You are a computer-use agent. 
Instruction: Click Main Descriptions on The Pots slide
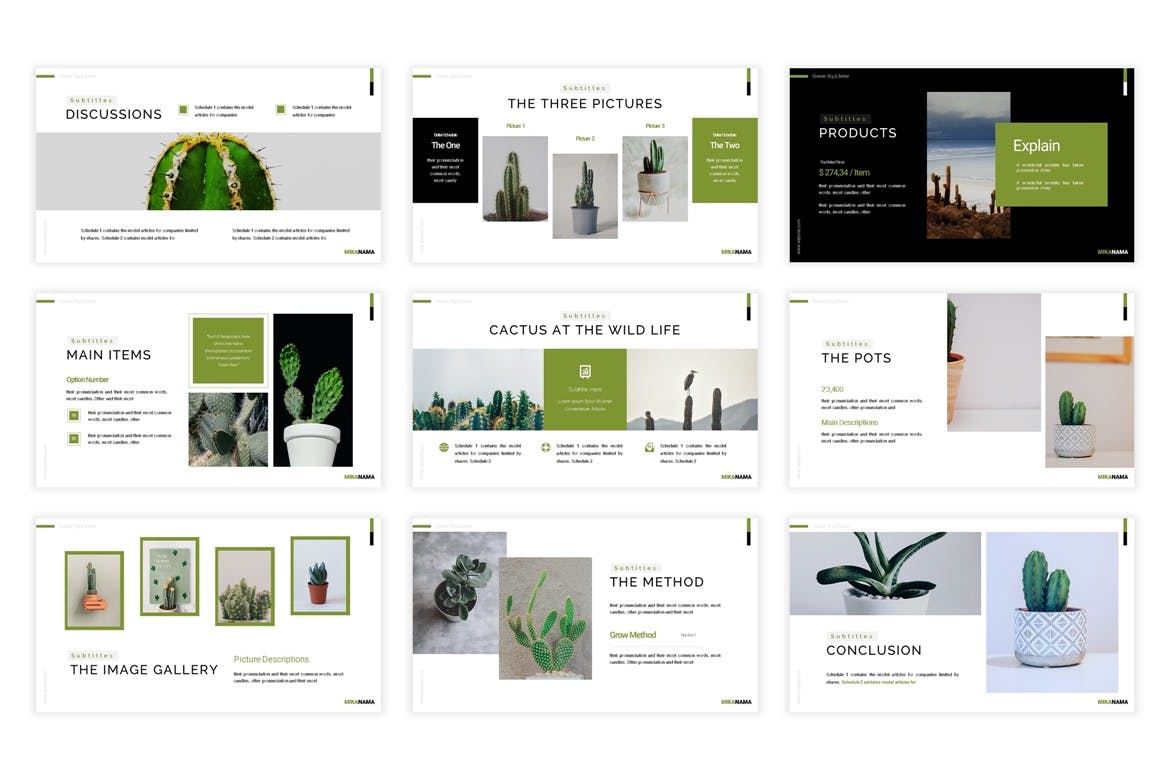[849, 423]
